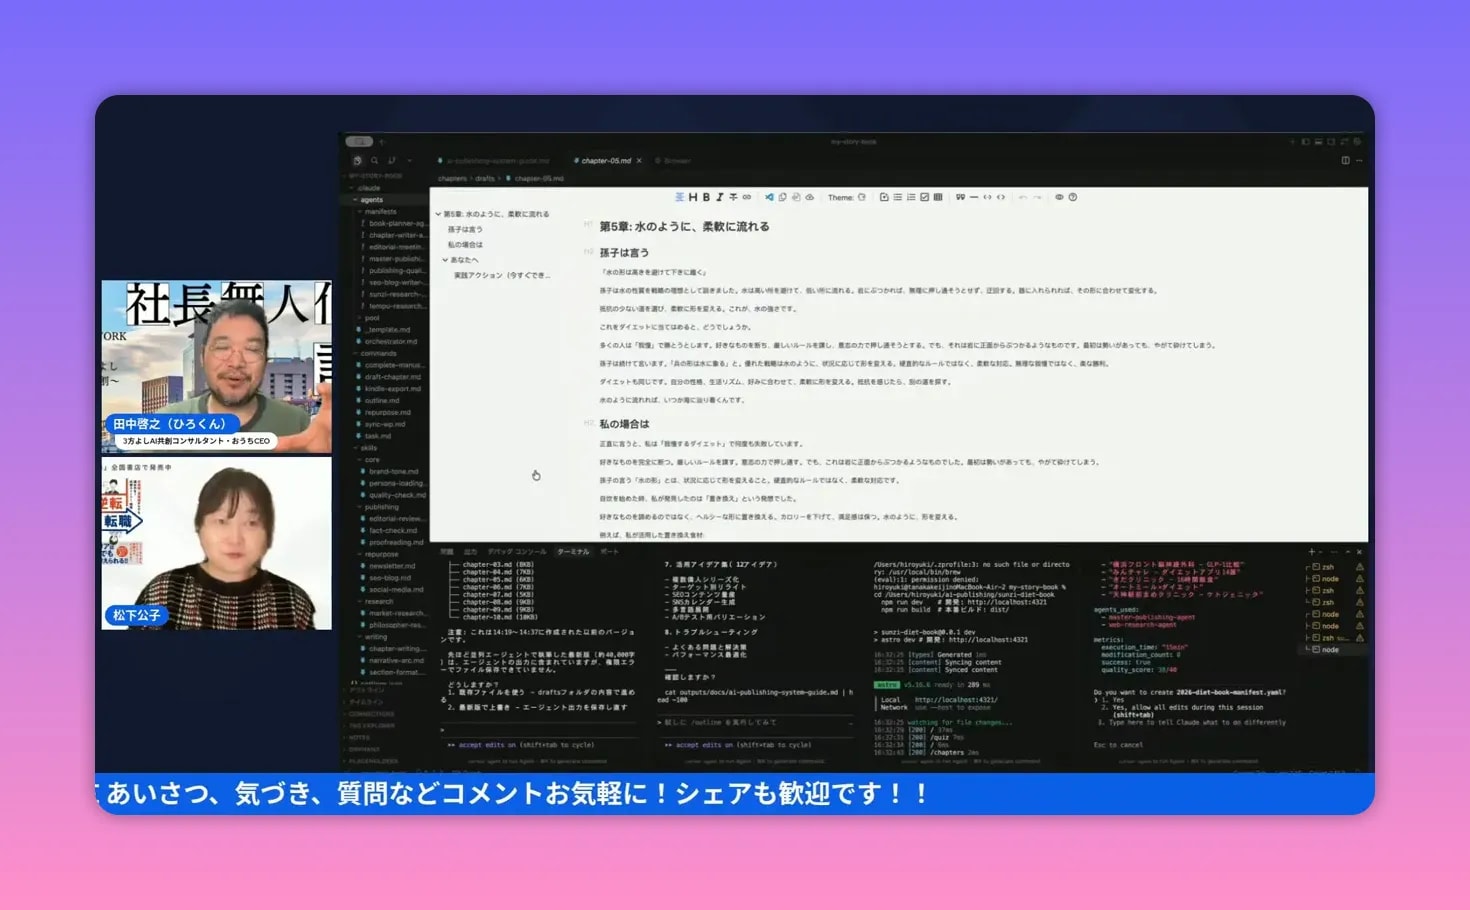Insert heading with the H icon

[x=693, y=198]
